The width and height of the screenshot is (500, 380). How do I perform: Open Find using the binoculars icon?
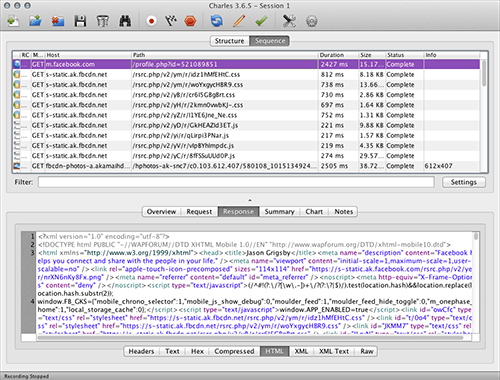coord(125,21)
